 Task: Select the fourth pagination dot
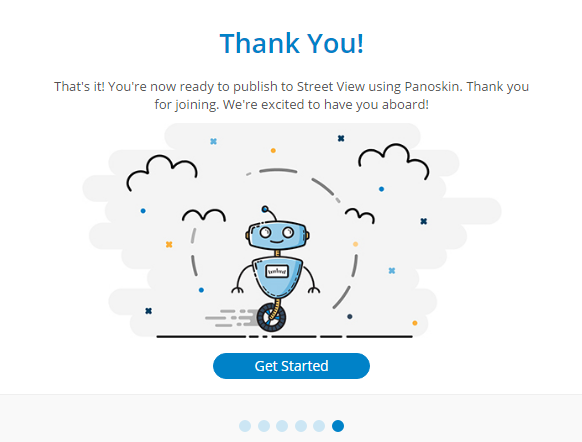[x=301, y=426]
